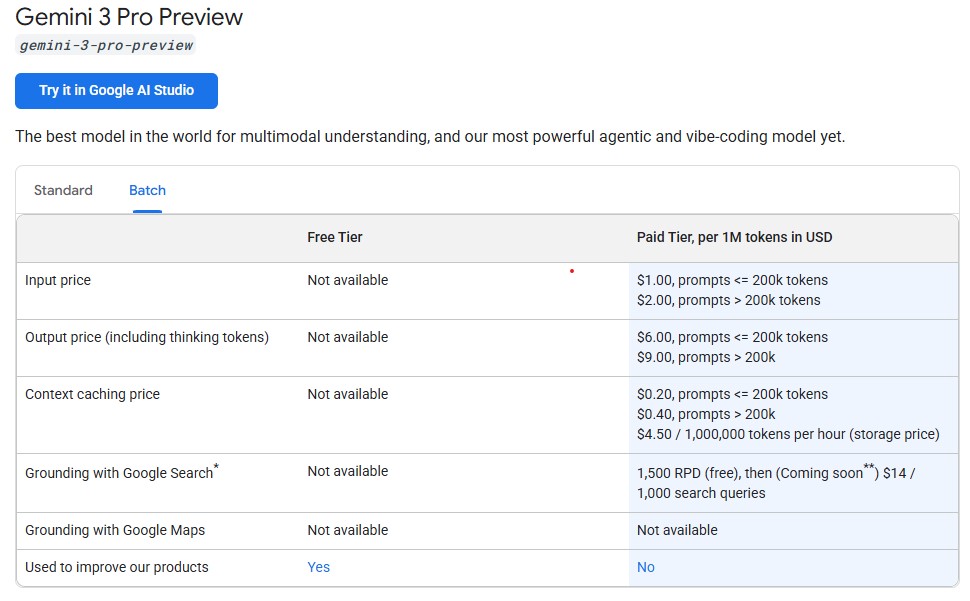Click the Grounding with Google Search label

tap(119, 472)
